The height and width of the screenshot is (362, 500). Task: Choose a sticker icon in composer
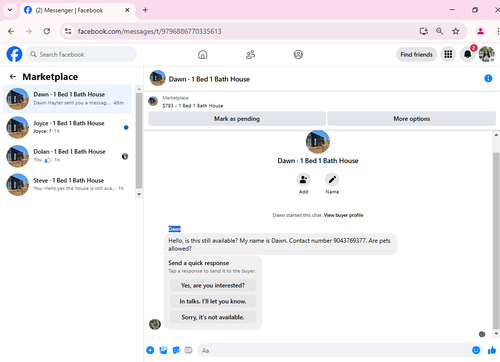(176, 350)
